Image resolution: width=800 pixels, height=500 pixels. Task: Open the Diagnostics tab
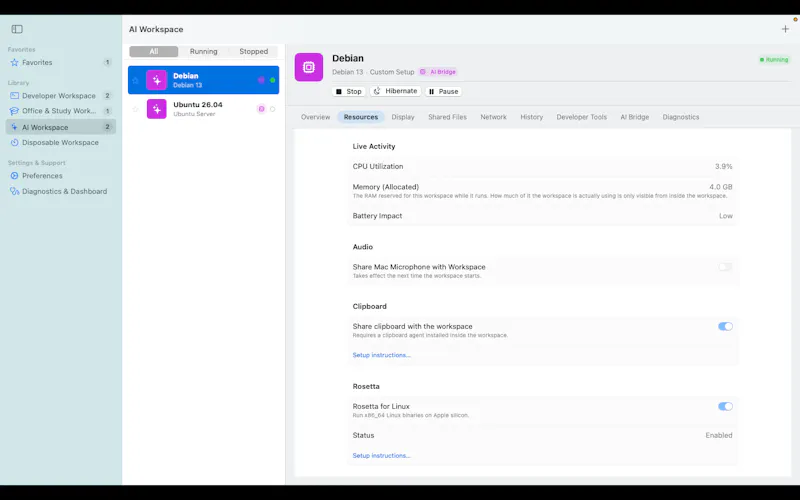point(681,117)
